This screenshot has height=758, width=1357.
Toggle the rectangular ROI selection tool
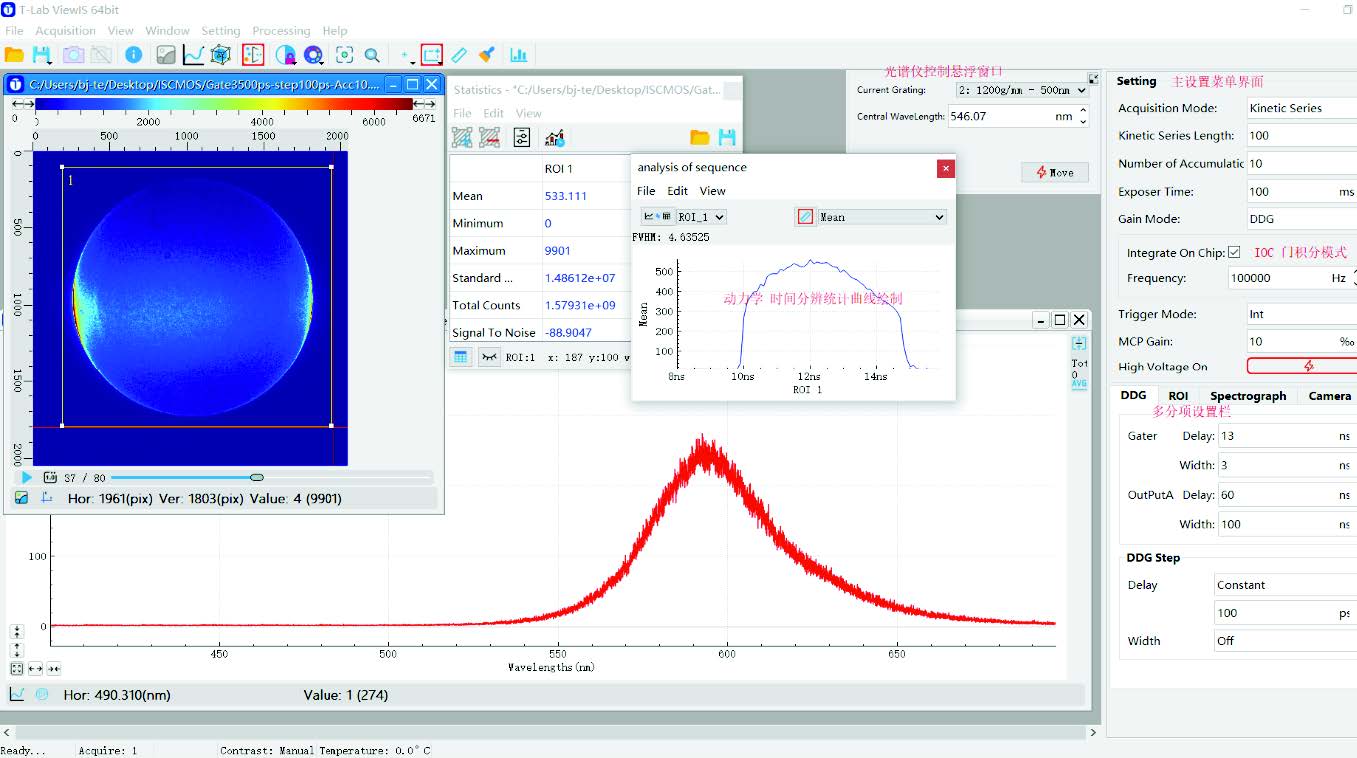coord(432,55)
